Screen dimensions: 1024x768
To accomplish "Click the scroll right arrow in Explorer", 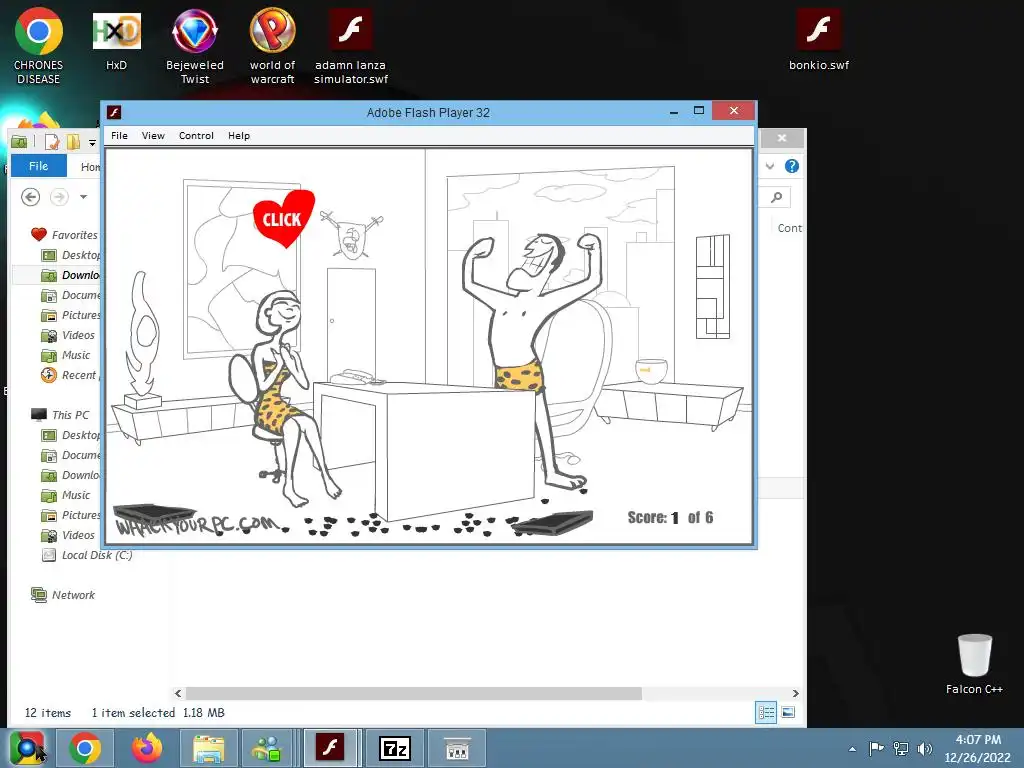I will 795,693.
